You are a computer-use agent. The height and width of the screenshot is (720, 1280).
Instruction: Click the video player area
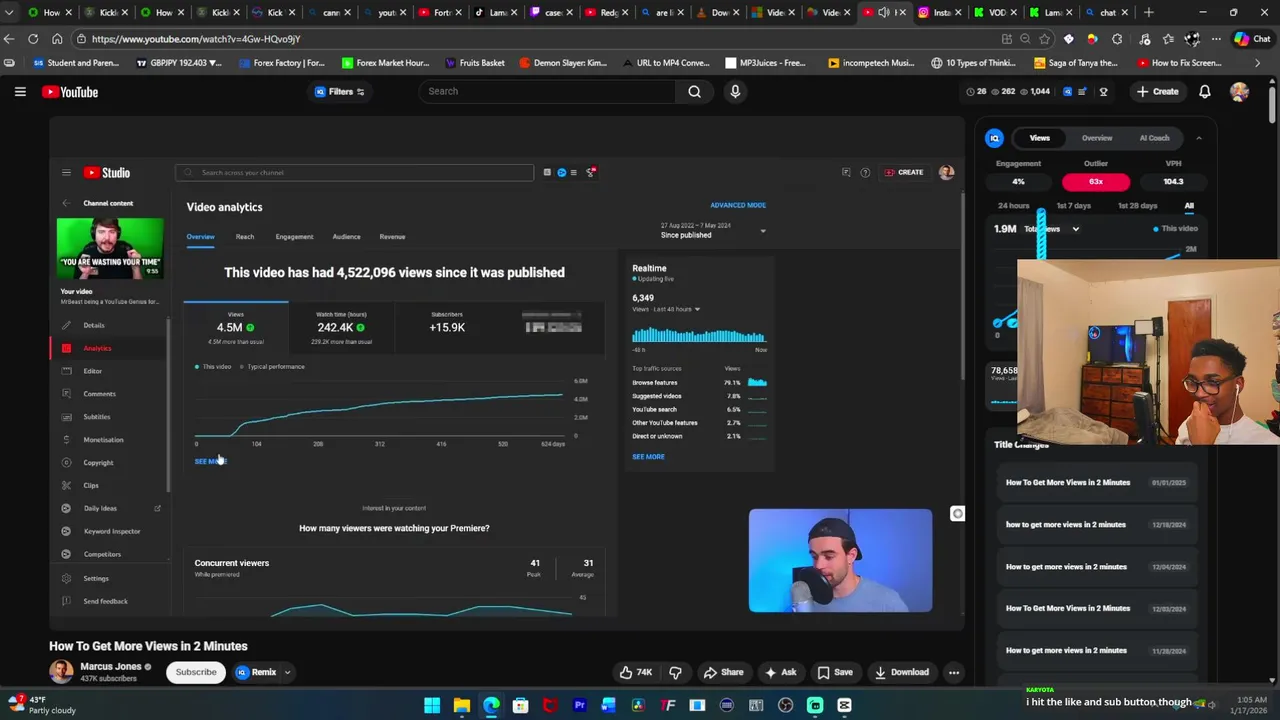pos(507,373)
